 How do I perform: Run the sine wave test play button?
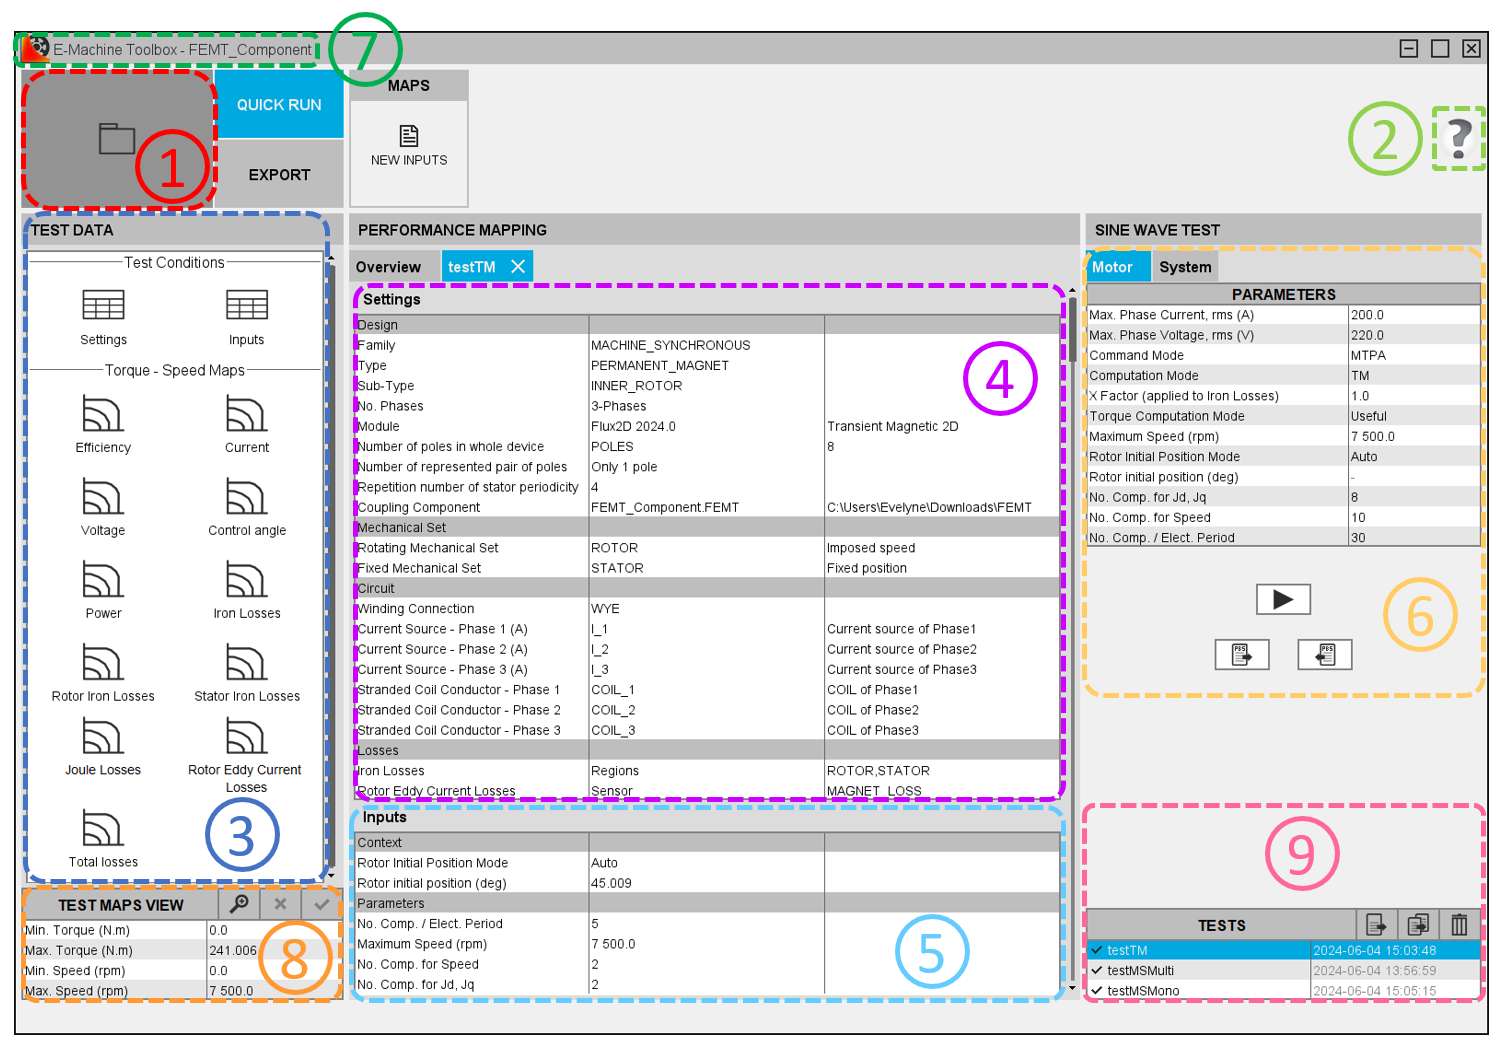[1282, 599]
